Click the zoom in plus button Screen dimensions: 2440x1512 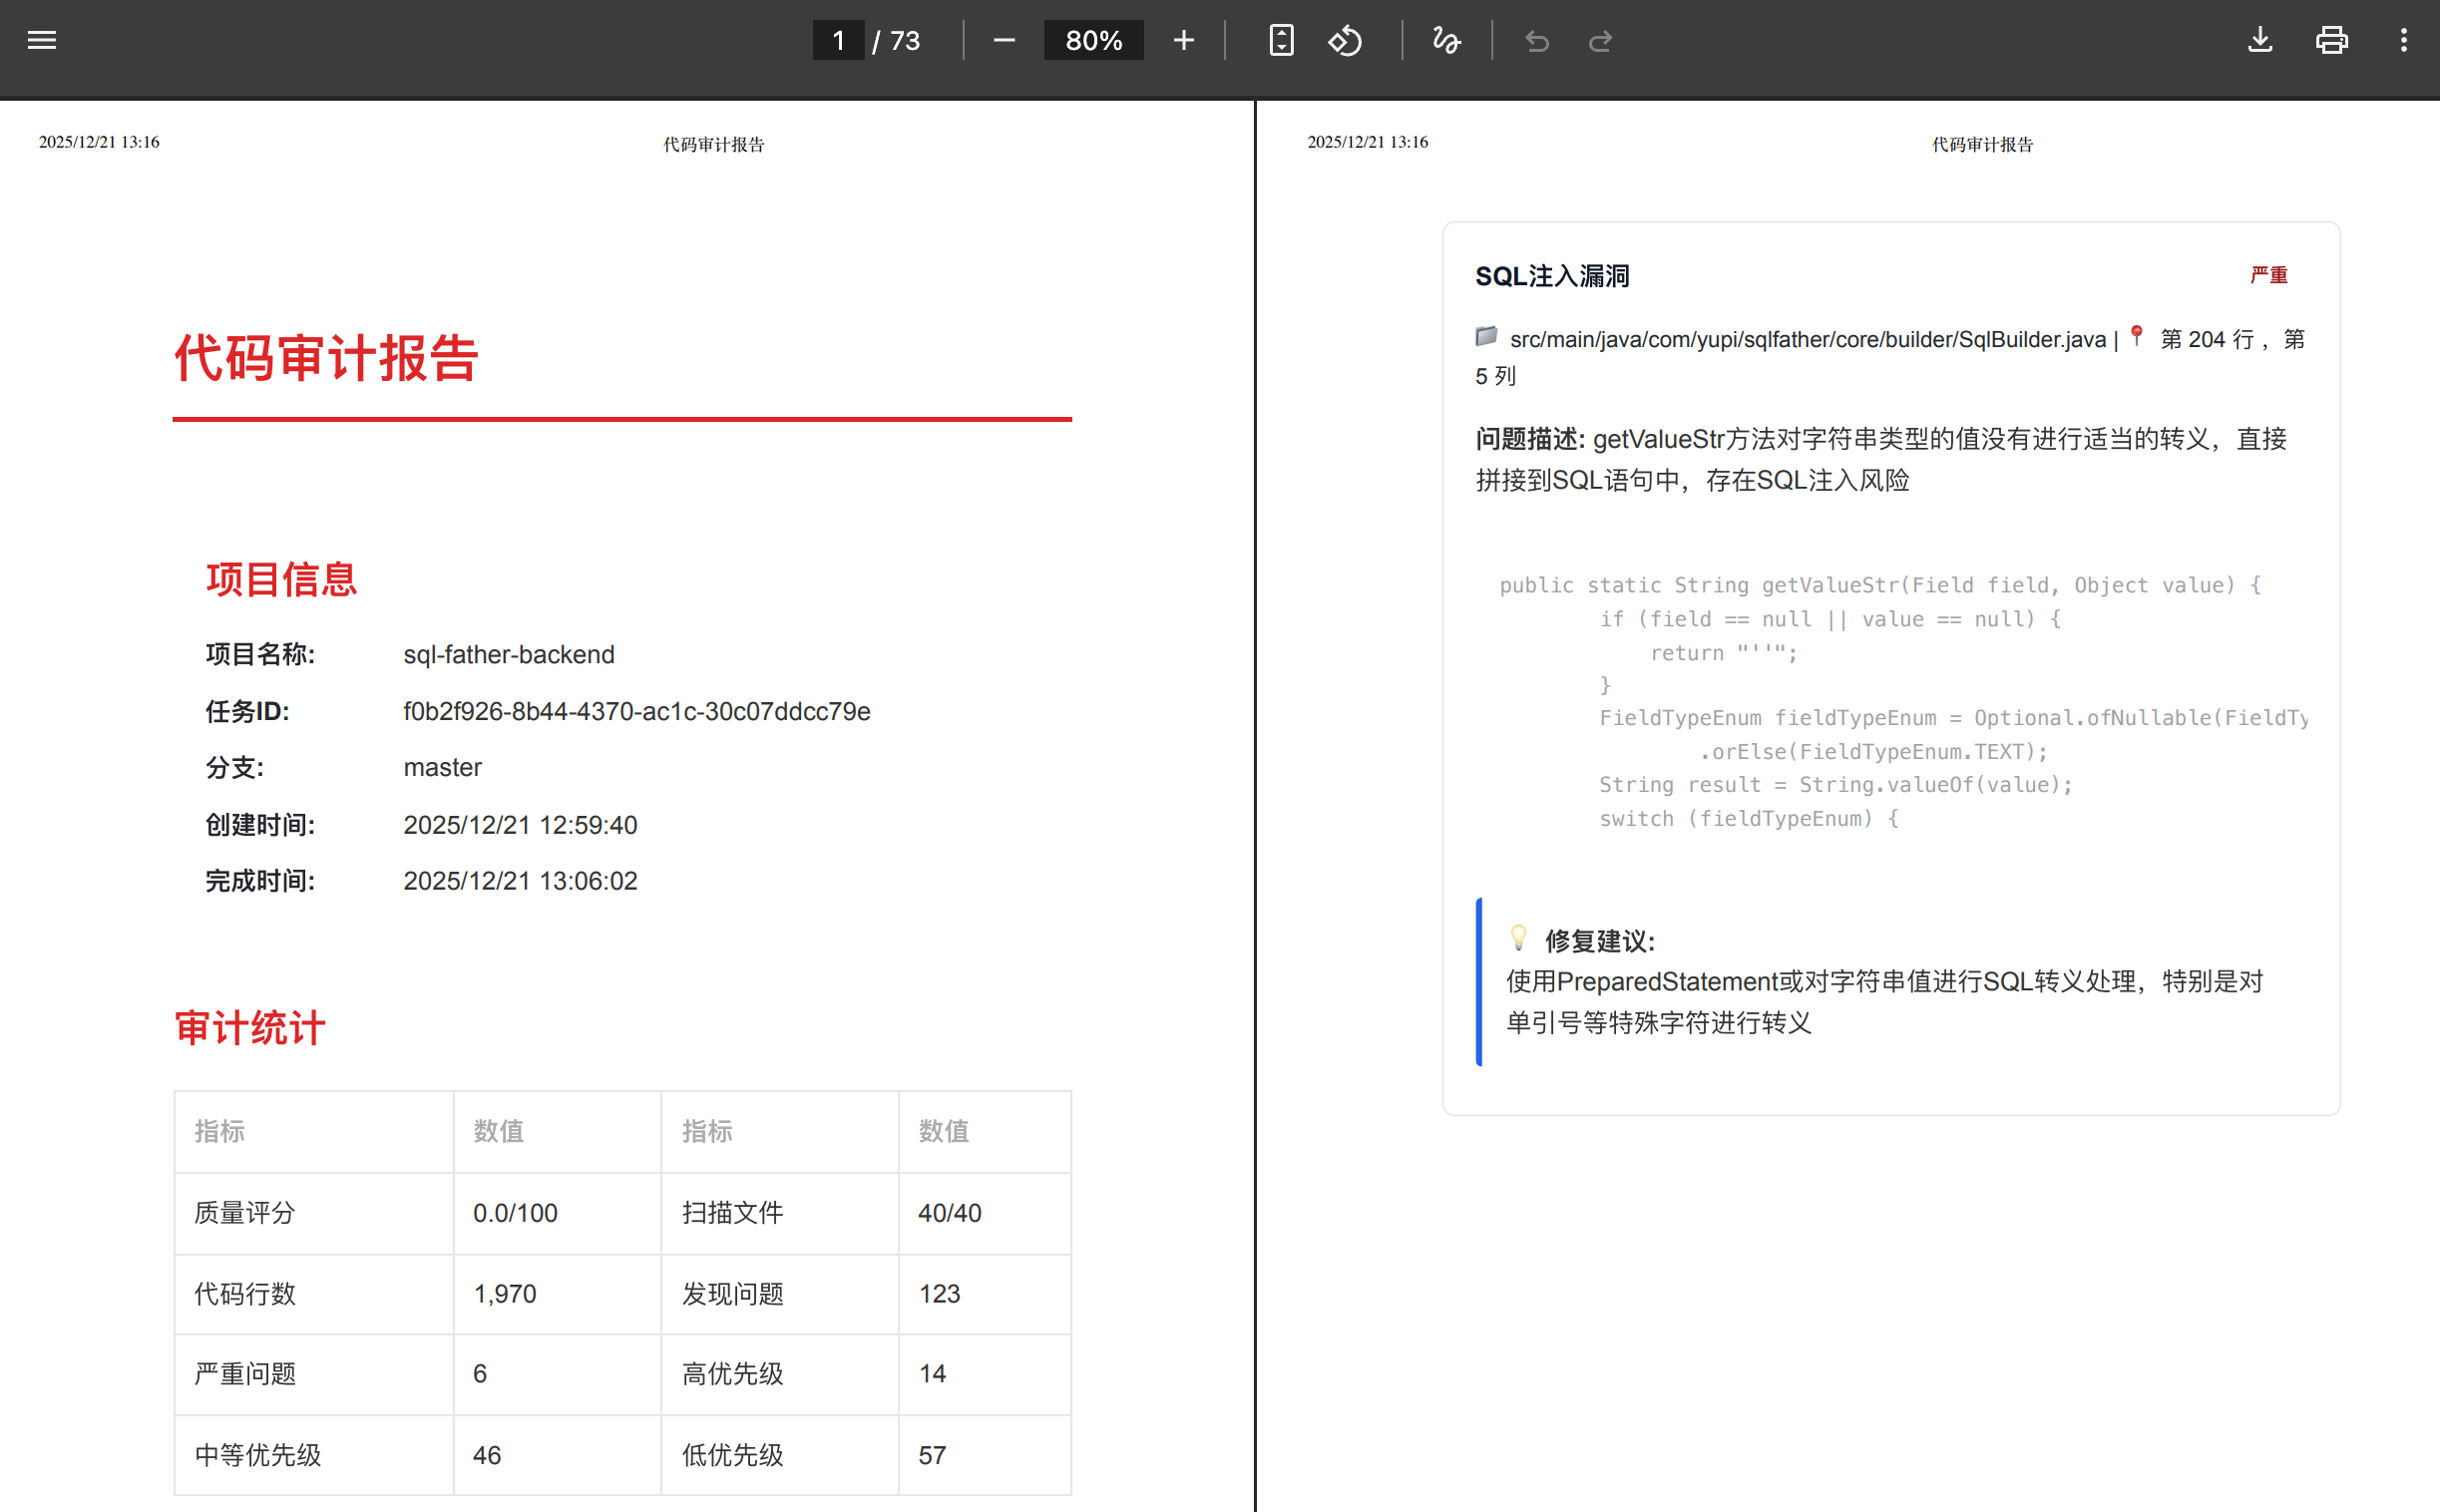tap(1183, 40)
